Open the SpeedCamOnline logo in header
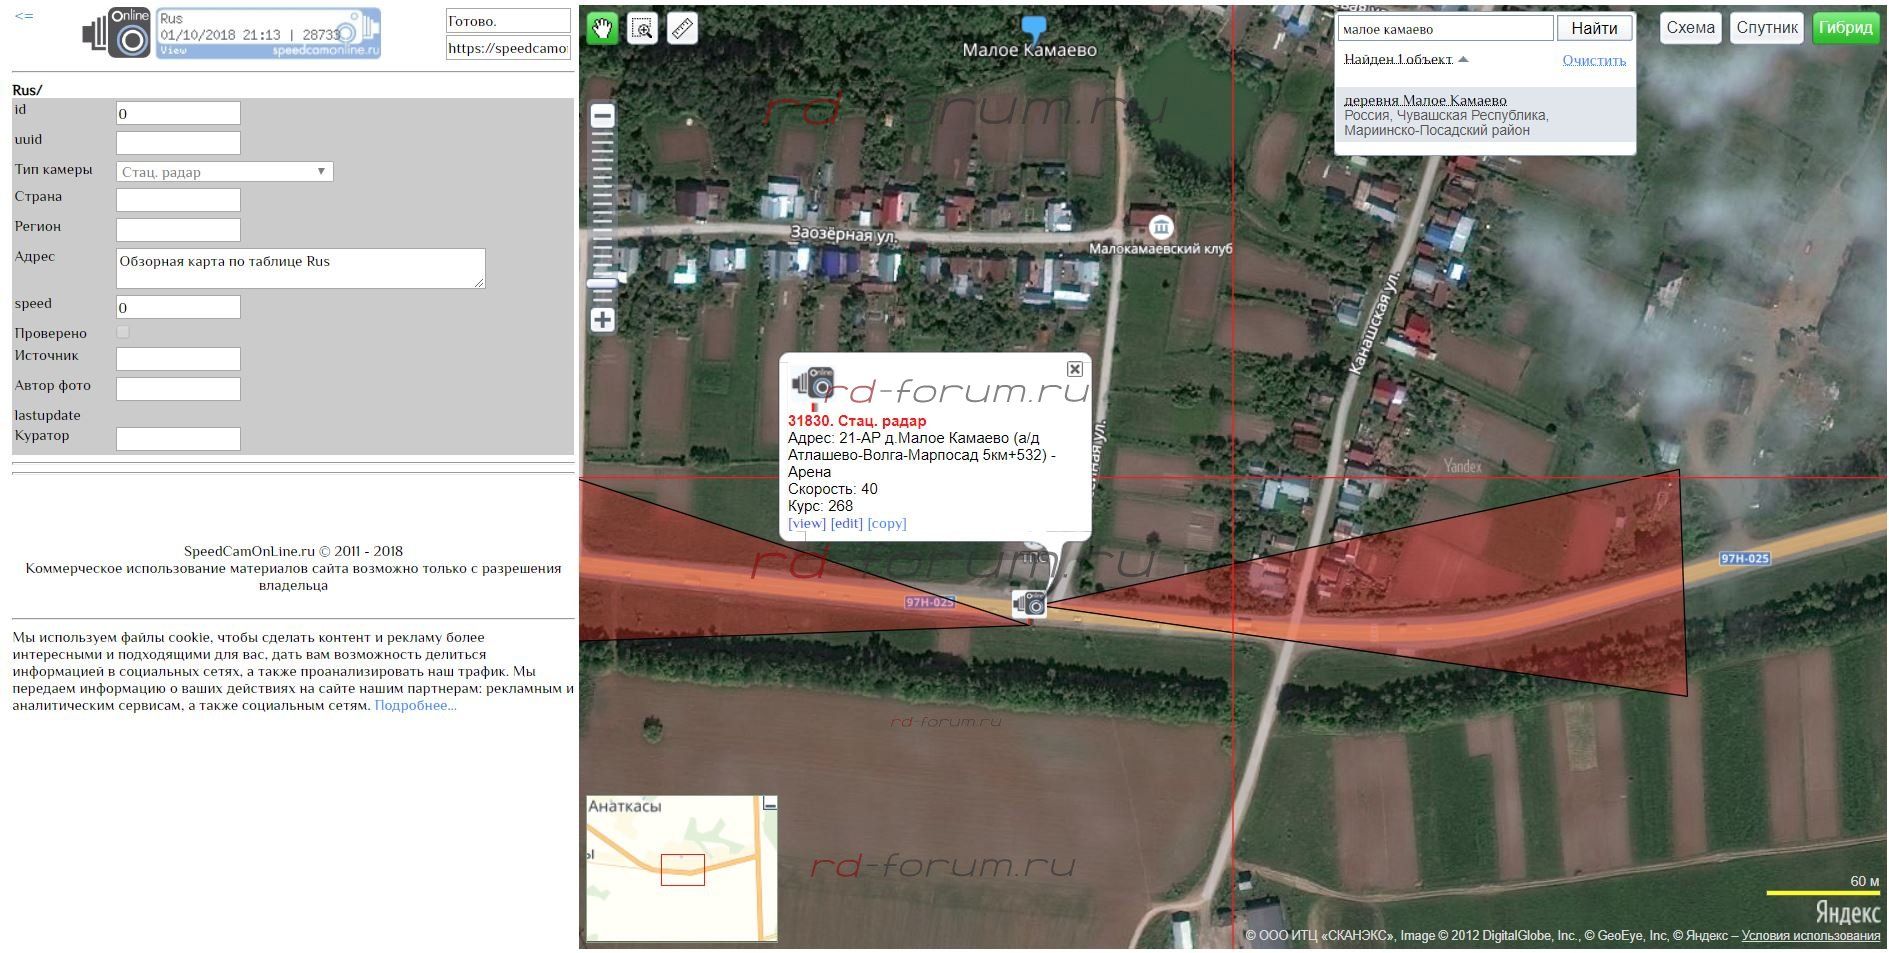Viewport: 1889px width, 953px height. [117, 33]
